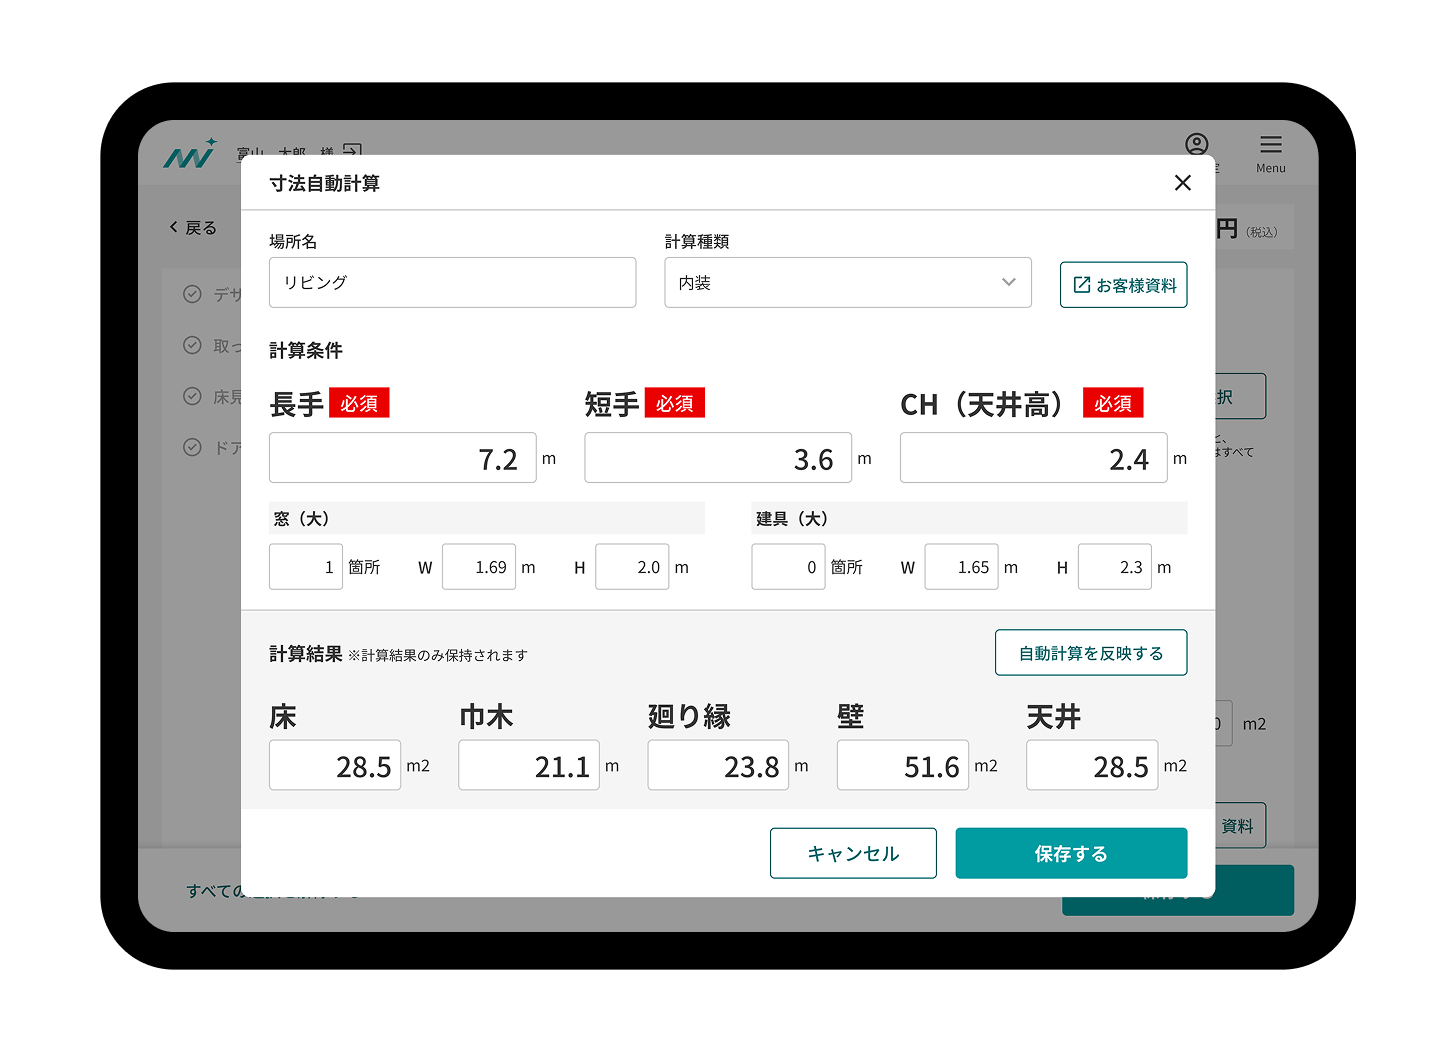This screenshot has width=1455, height=1050.
Task: Open the hamburger Menu icon
Action: (1270, 145)
